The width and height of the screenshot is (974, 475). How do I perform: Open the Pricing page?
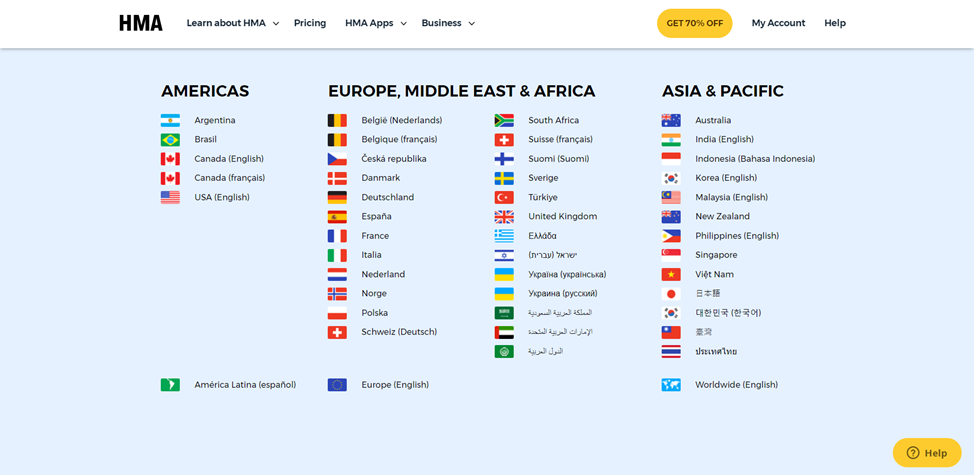(310, 23)
